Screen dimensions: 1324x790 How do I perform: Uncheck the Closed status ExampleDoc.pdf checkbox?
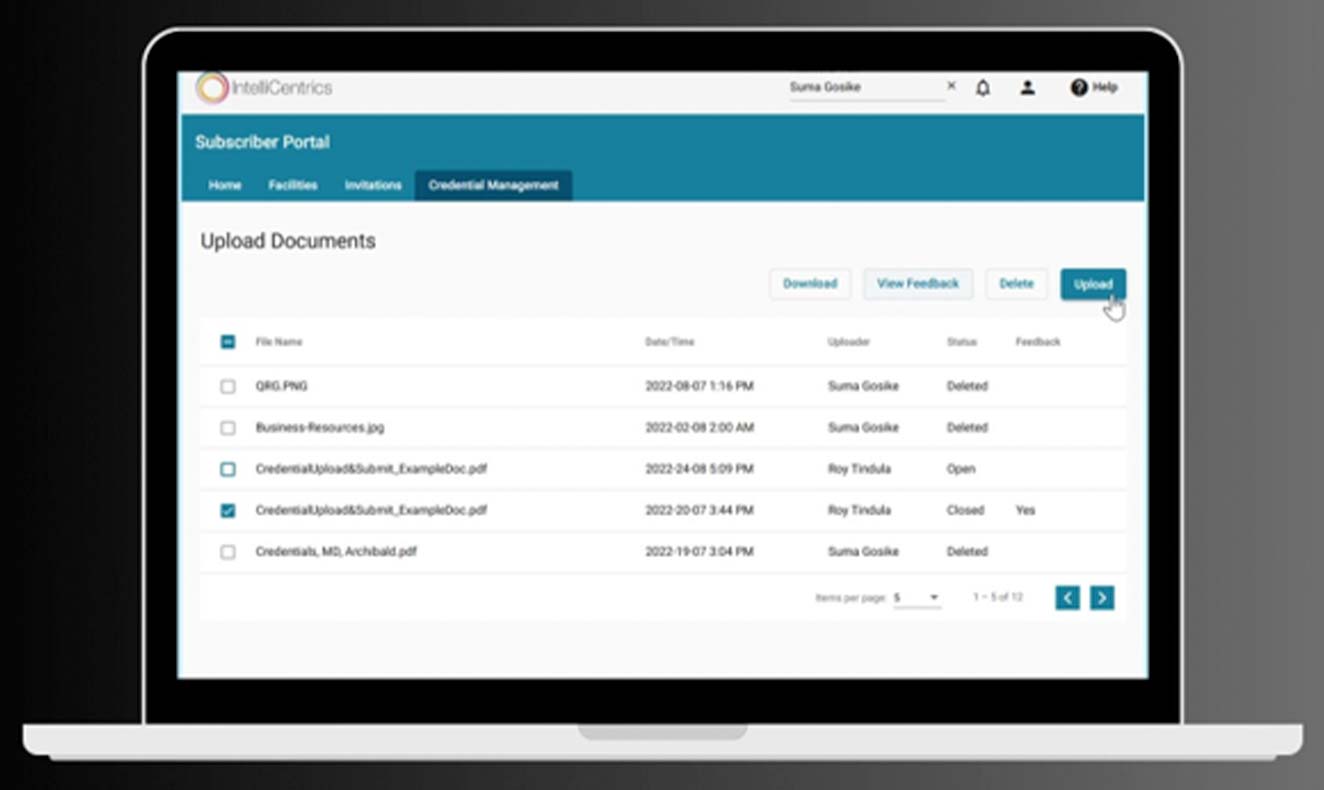[x=228, y=511]
